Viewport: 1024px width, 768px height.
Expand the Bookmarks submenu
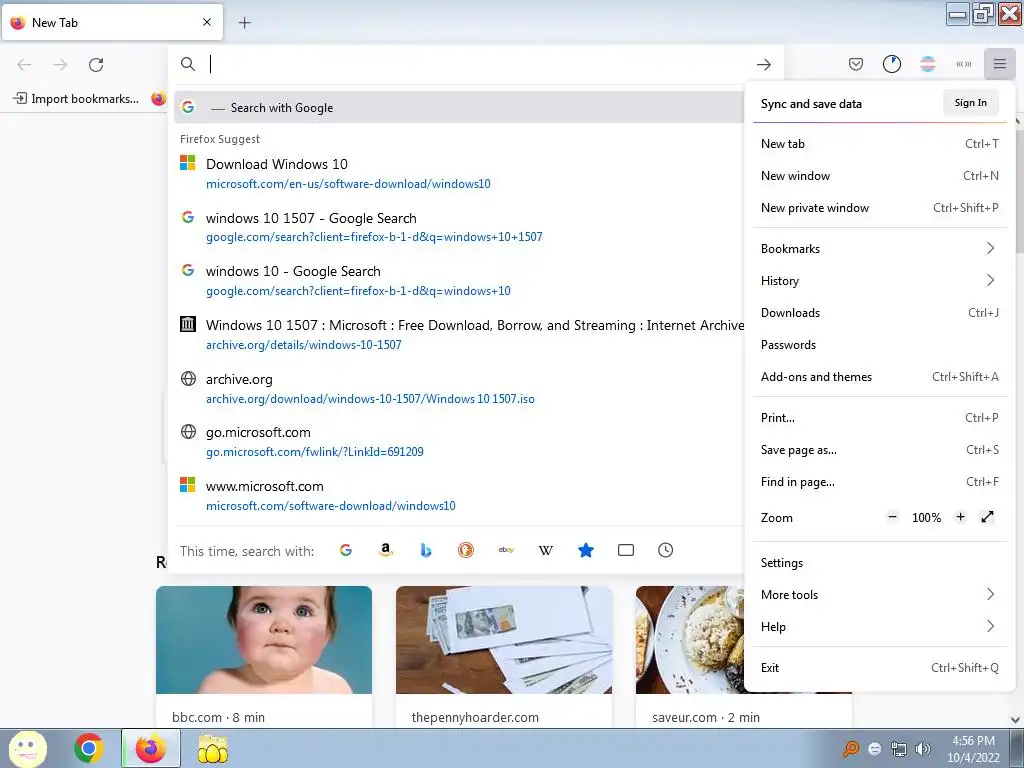point(879,249)
